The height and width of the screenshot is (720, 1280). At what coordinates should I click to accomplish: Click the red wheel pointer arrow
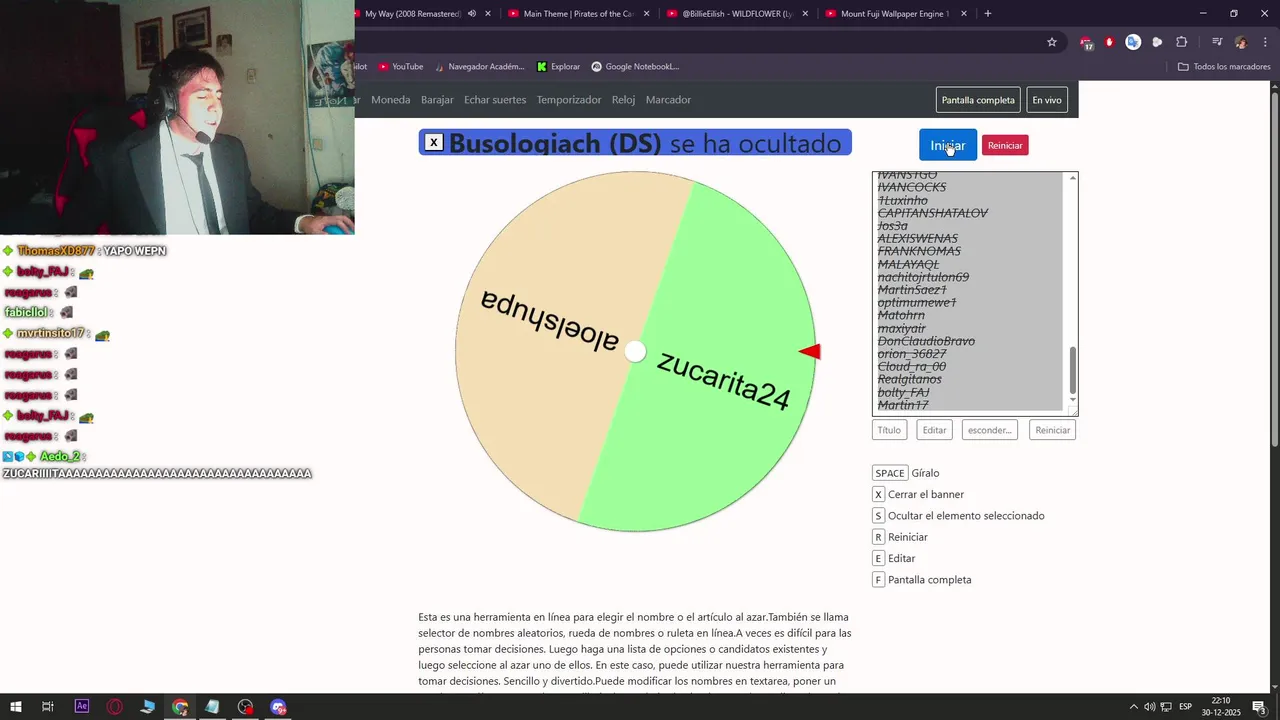pos(810,351)
